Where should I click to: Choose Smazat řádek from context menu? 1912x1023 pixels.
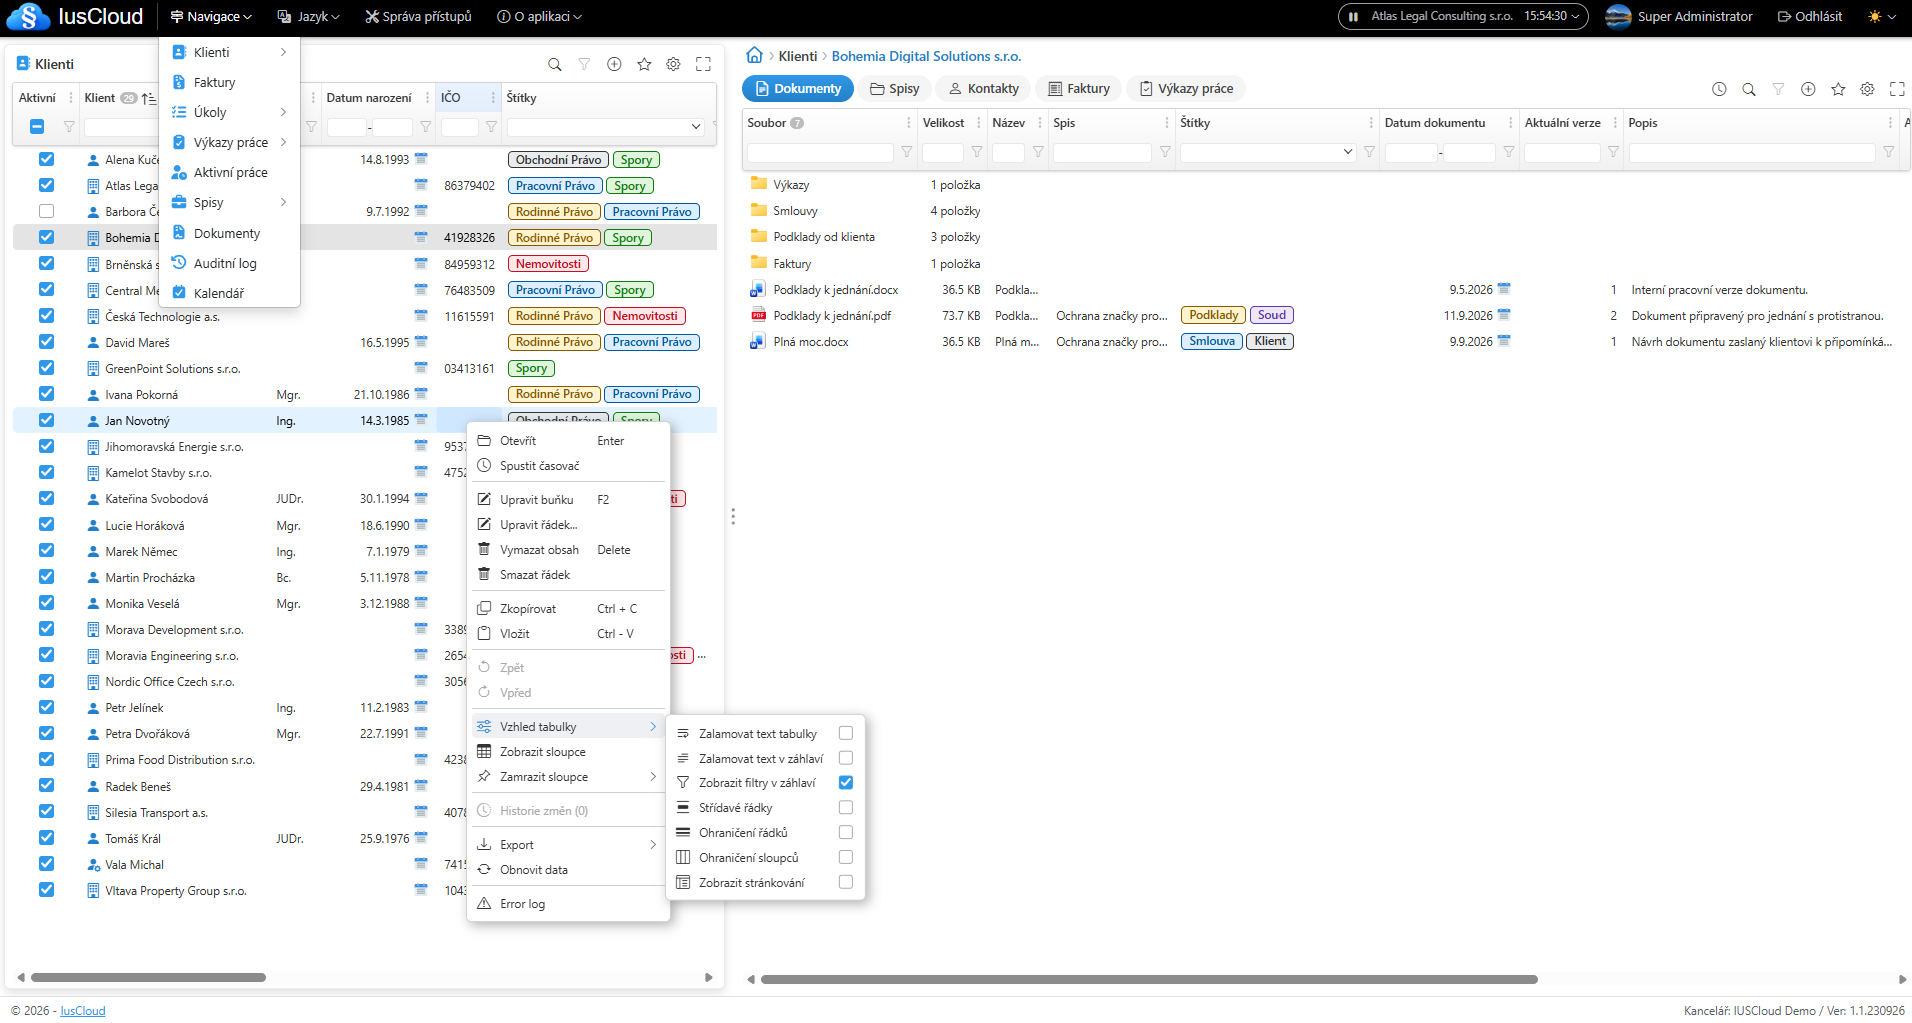click(x=568, y=574)
